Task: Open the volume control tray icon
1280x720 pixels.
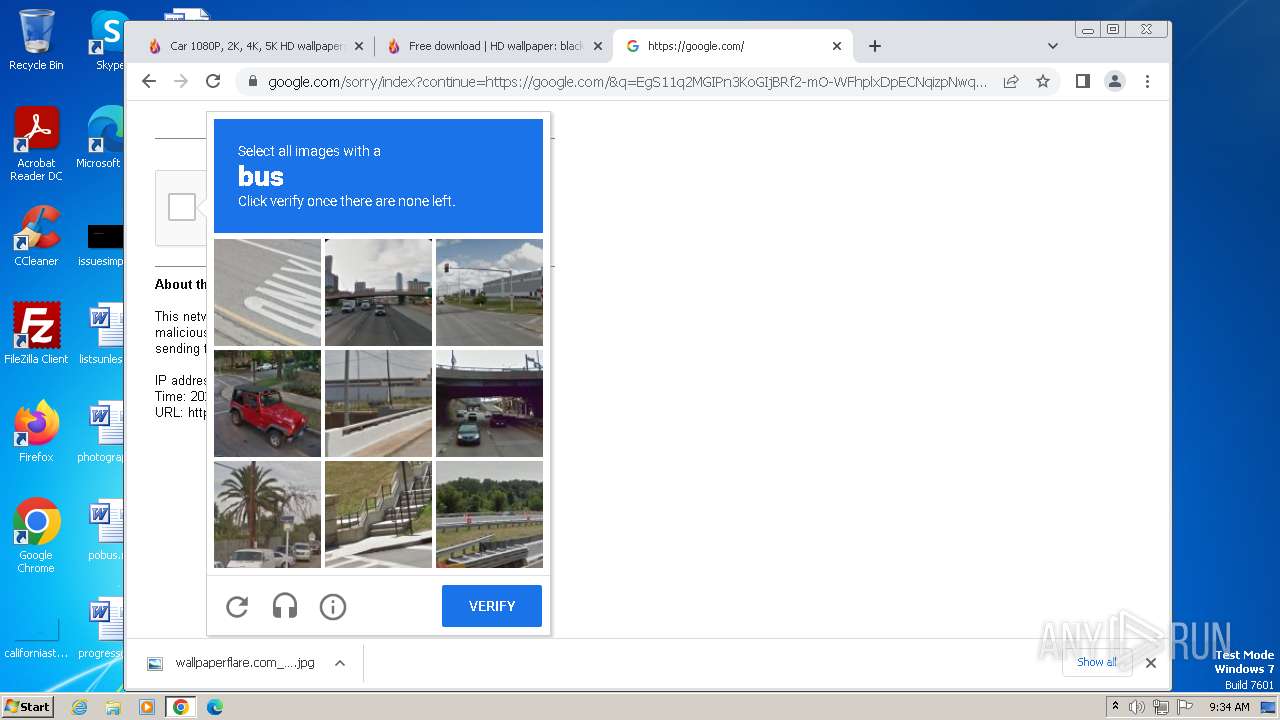Action: (x=1137, y=707)
